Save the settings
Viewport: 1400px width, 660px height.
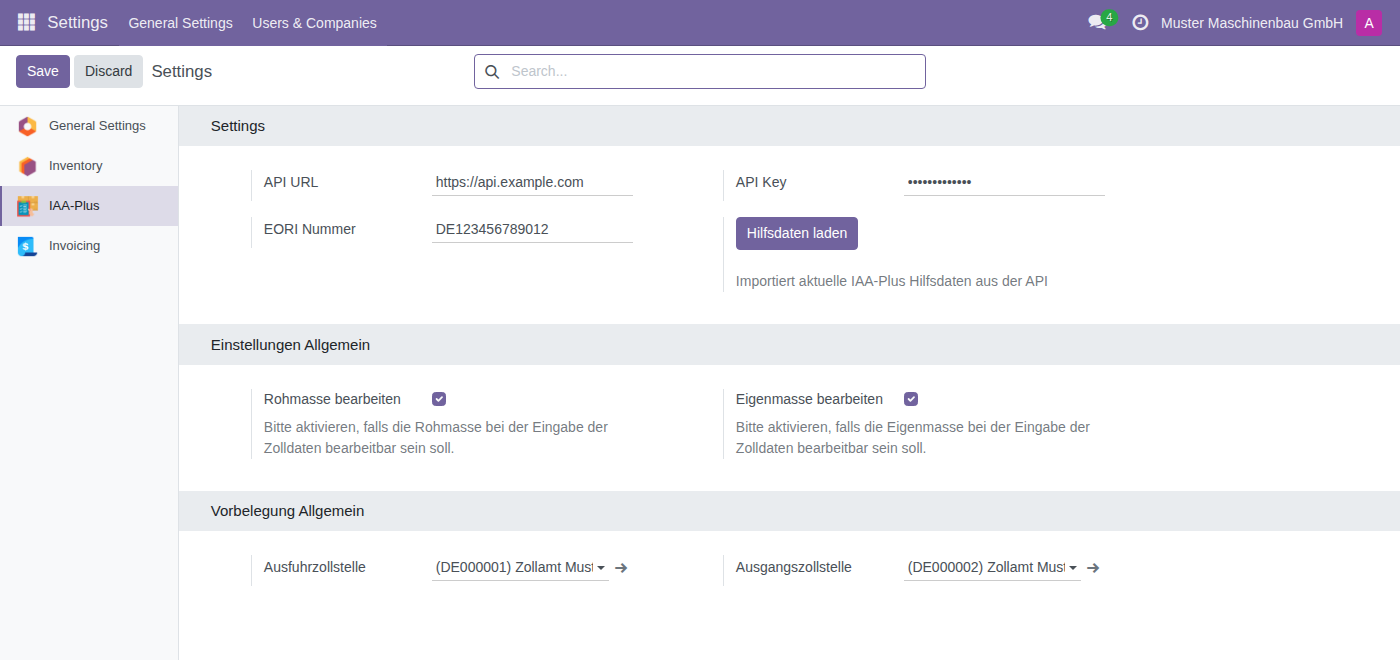(43, 71)
